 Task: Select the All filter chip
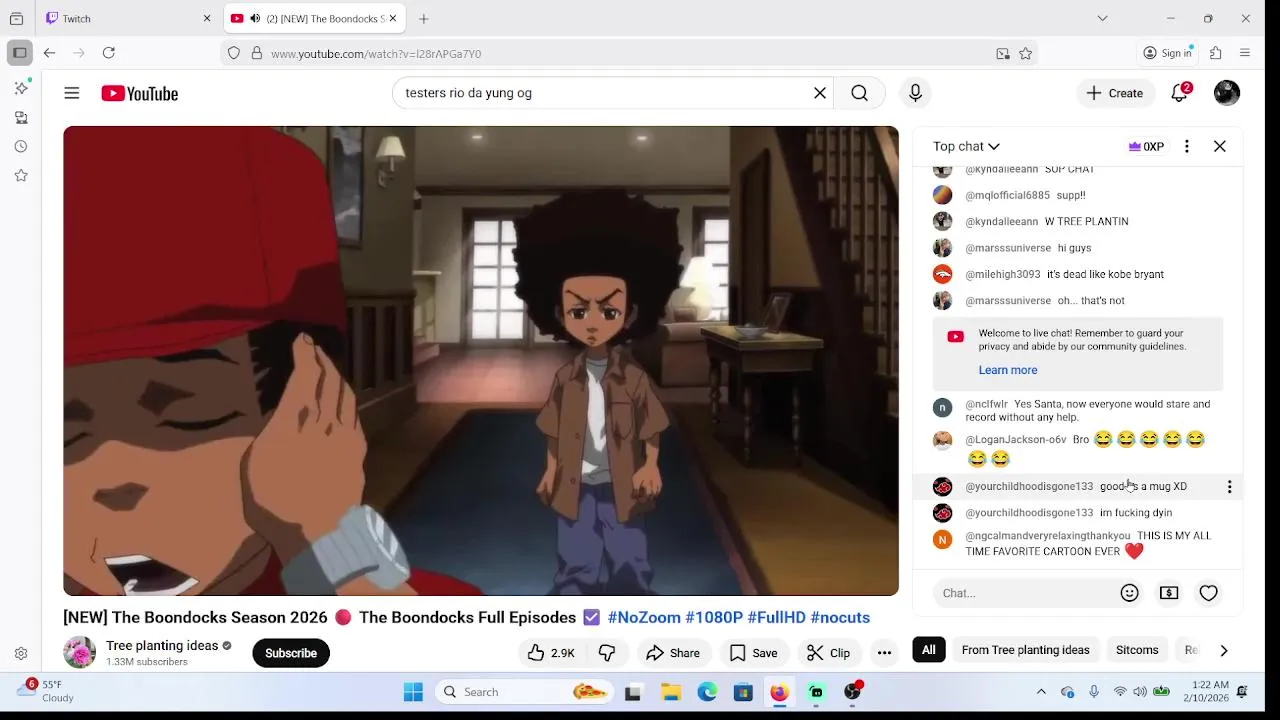pyautogui.click(x=929, y=650)
